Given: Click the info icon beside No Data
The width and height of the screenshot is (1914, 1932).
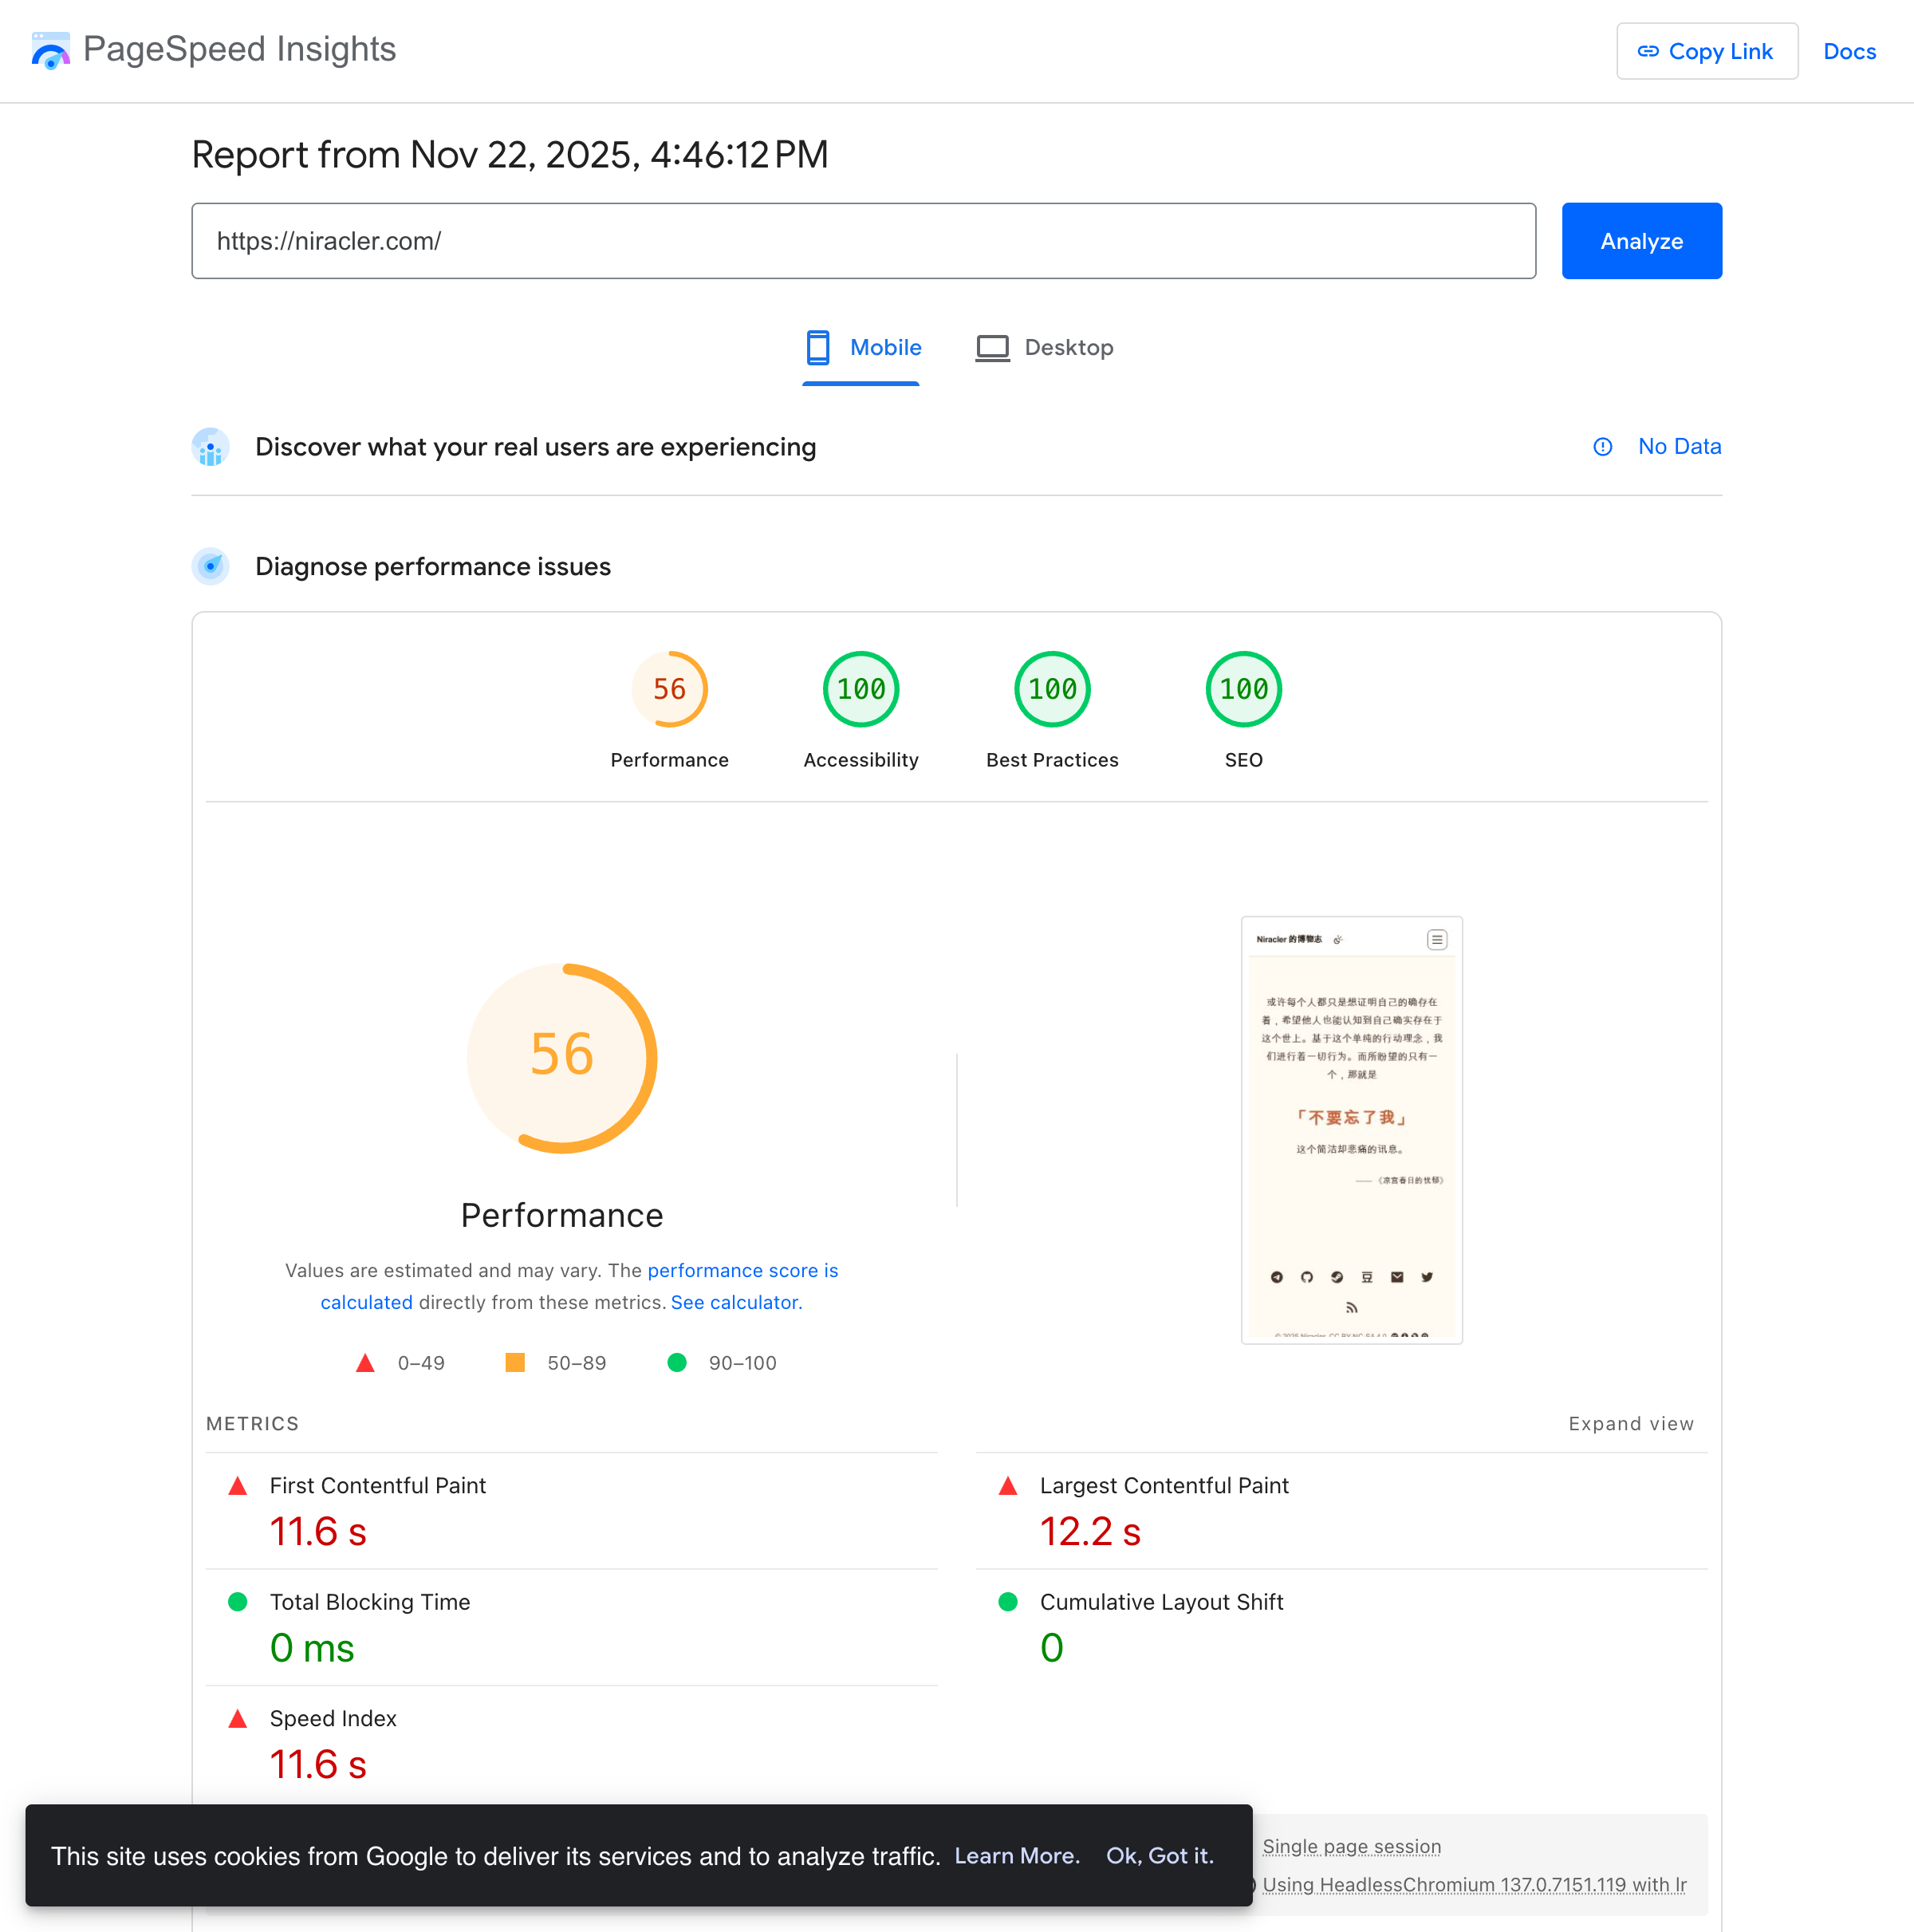Looking at the screenshot, I should (1603, 447).
